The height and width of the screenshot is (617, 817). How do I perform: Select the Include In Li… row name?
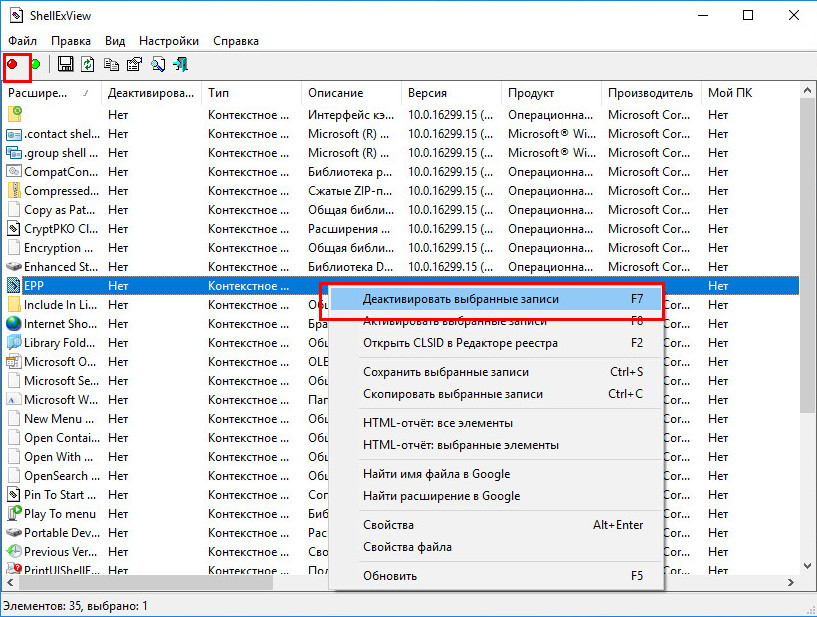point(60,305)
